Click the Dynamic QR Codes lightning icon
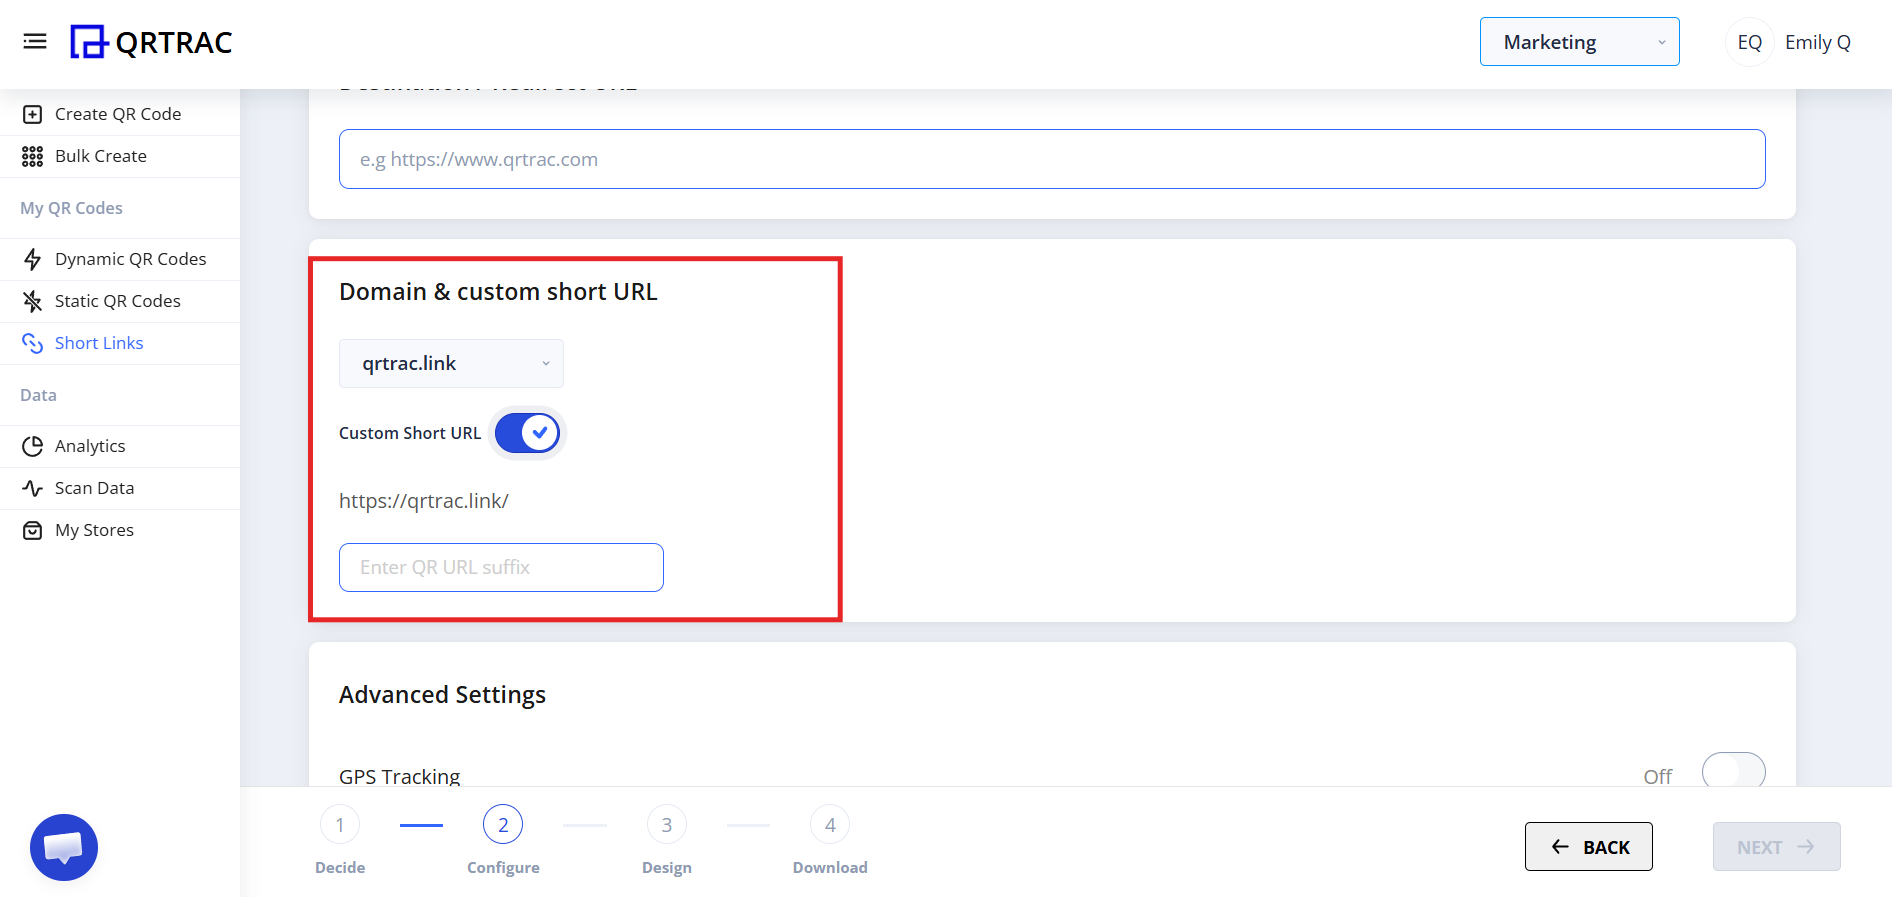 click(33, 259)
